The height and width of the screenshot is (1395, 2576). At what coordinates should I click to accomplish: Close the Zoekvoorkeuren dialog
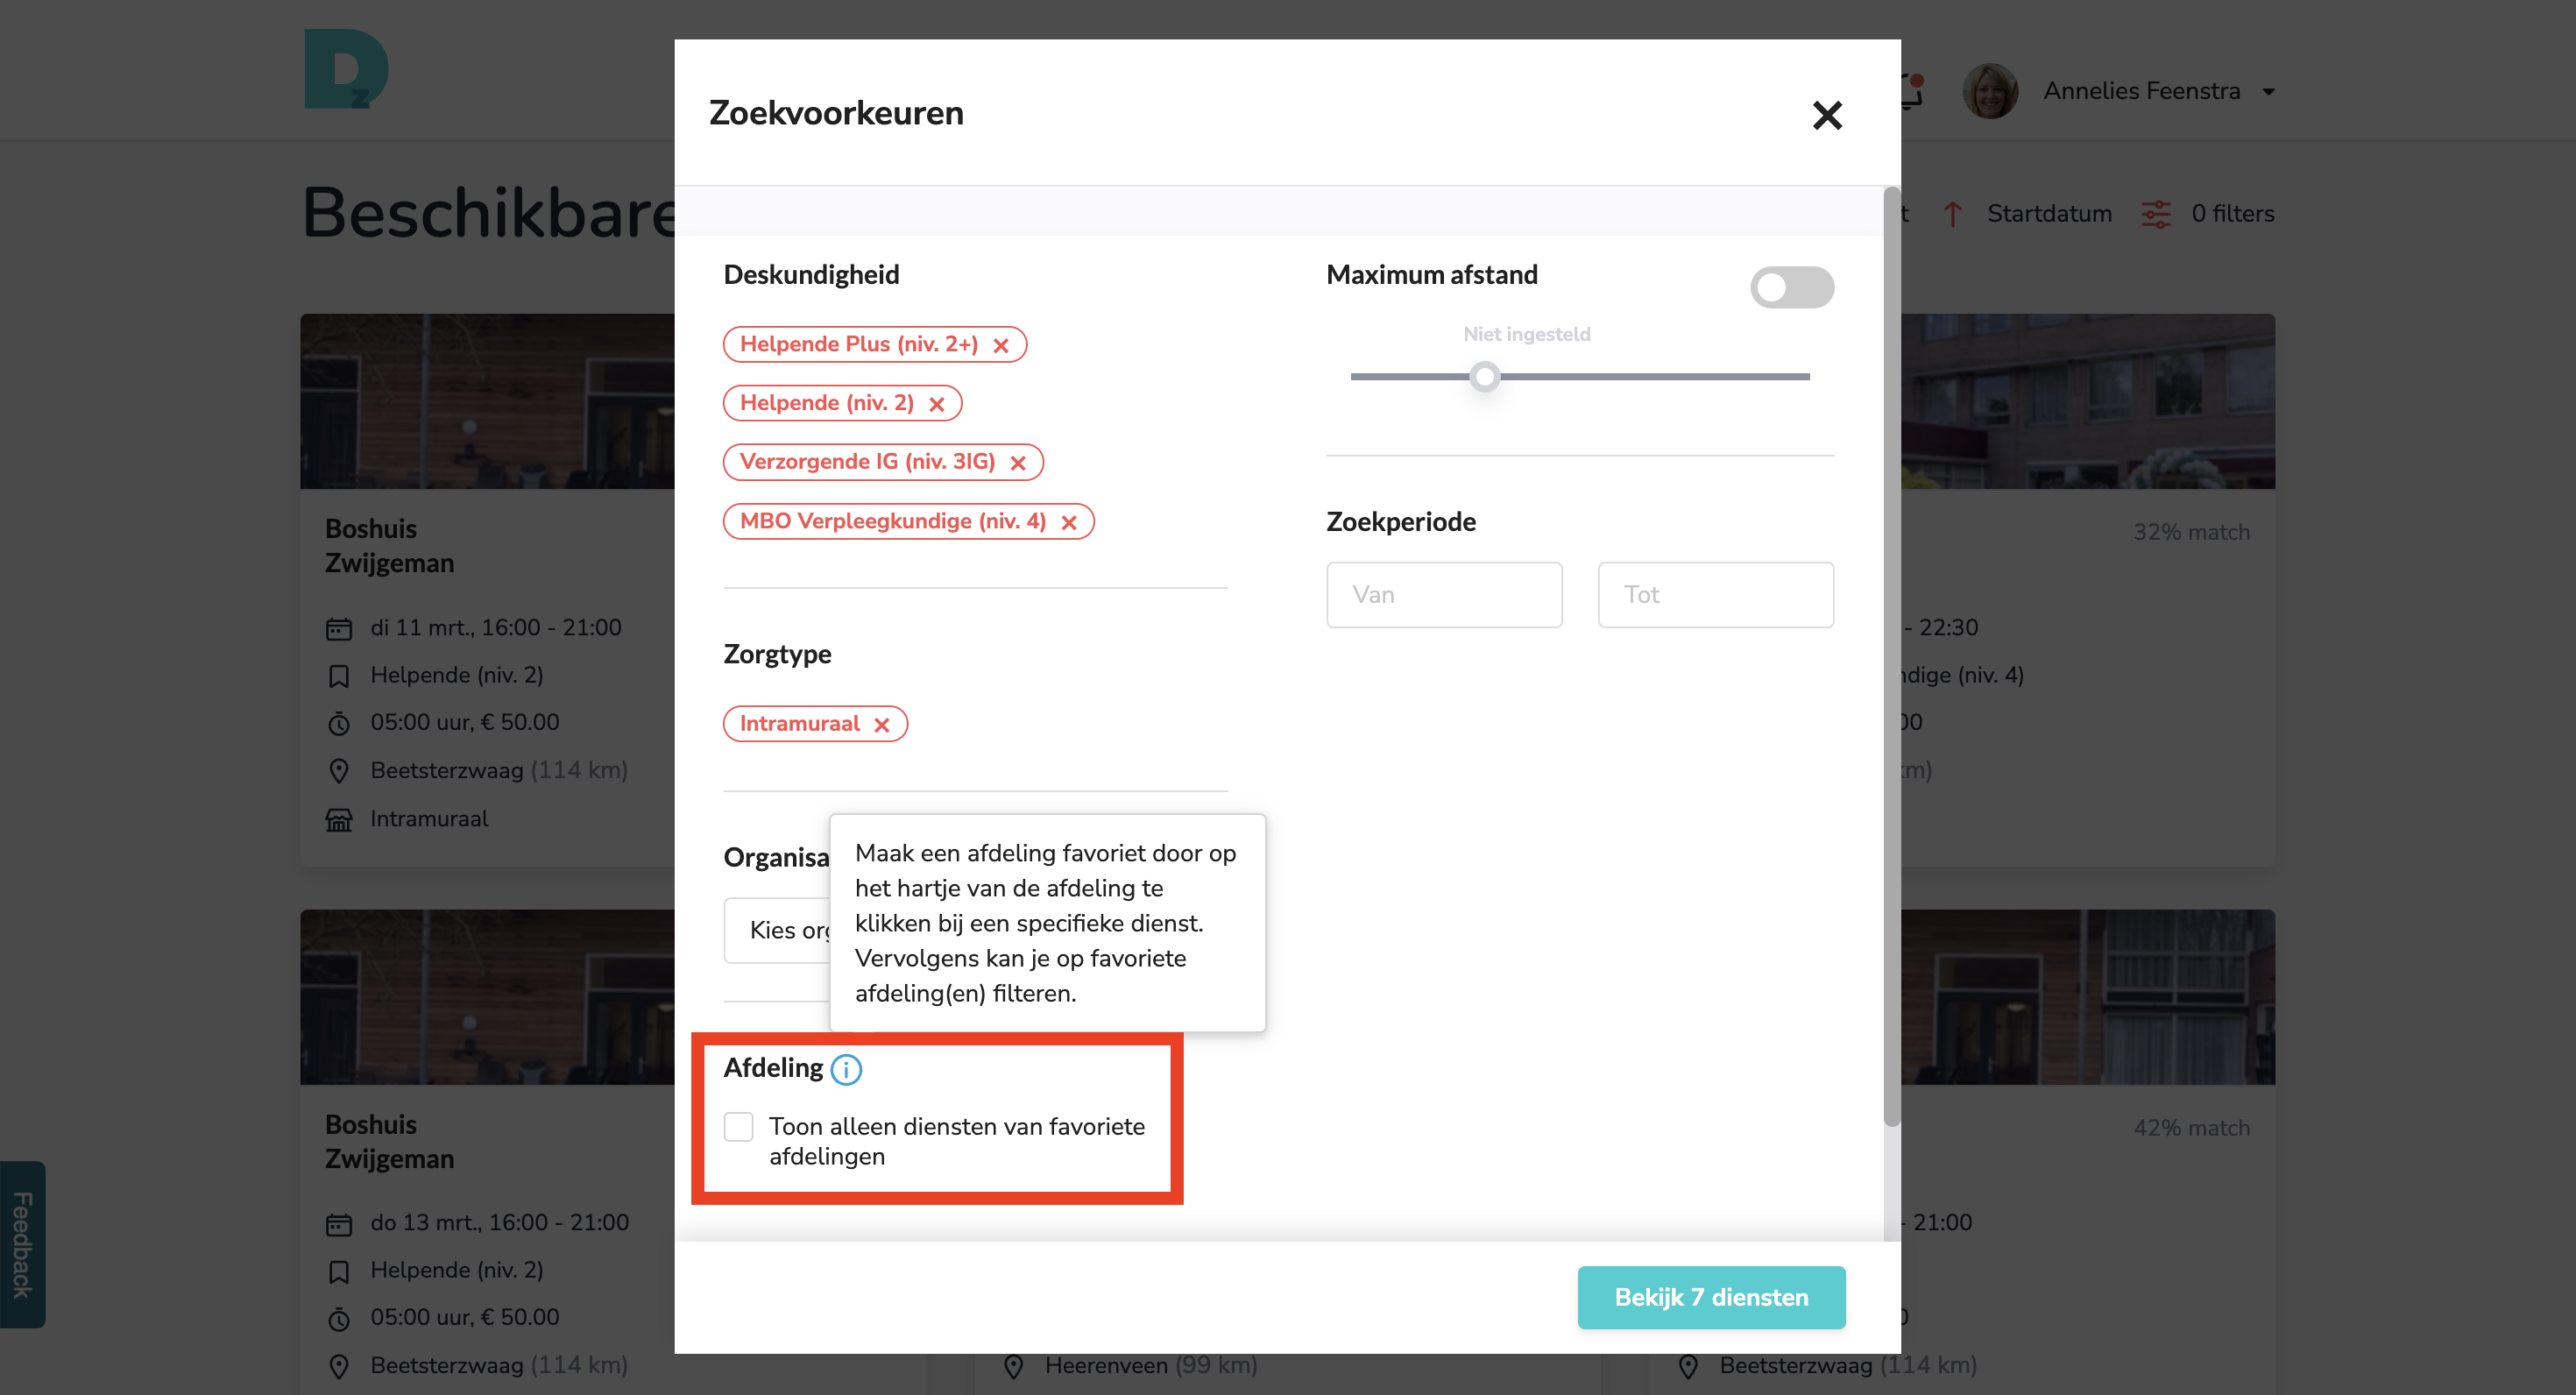(x=1827, y=115)
